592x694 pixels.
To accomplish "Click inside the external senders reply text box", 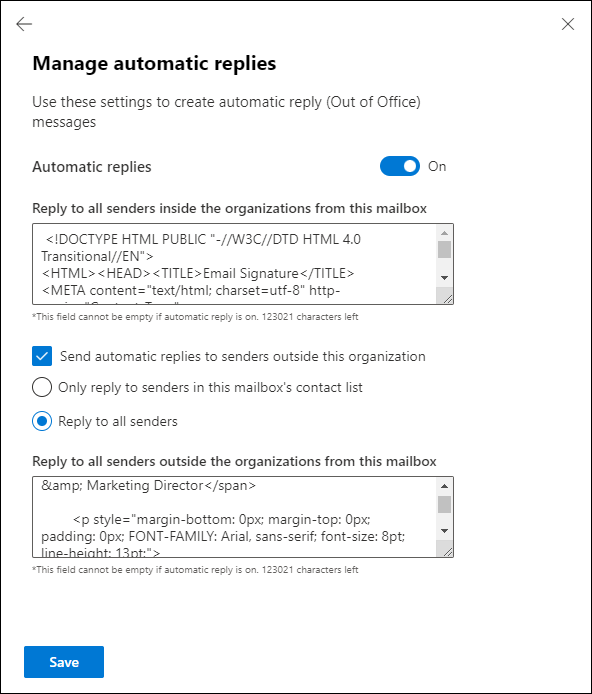I will click(x=234, y=517).
